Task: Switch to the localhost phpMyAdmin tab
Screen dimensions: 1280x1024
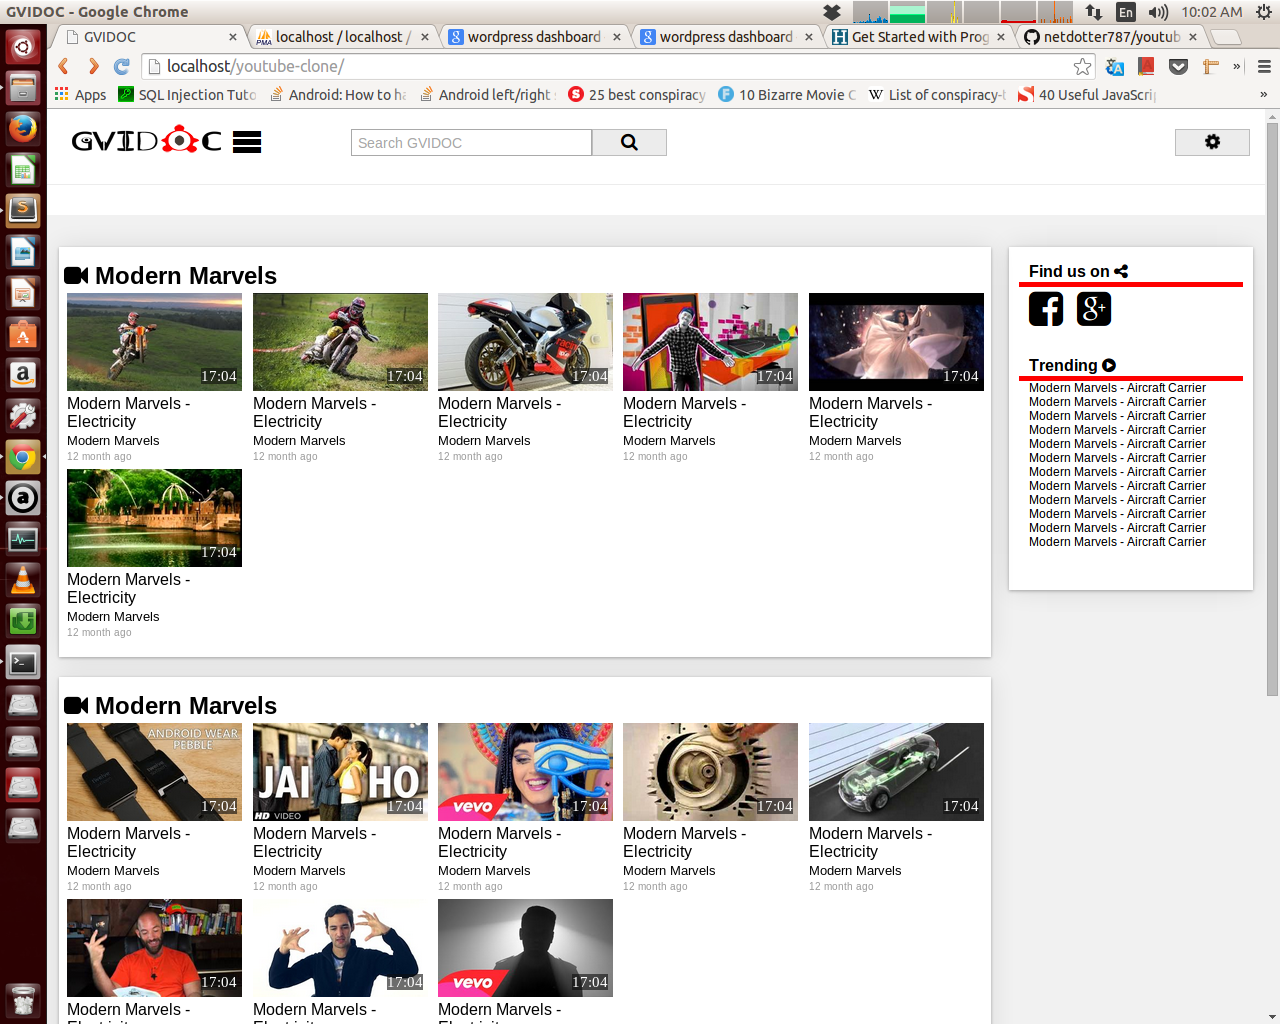Action: (x=342, y=37)
